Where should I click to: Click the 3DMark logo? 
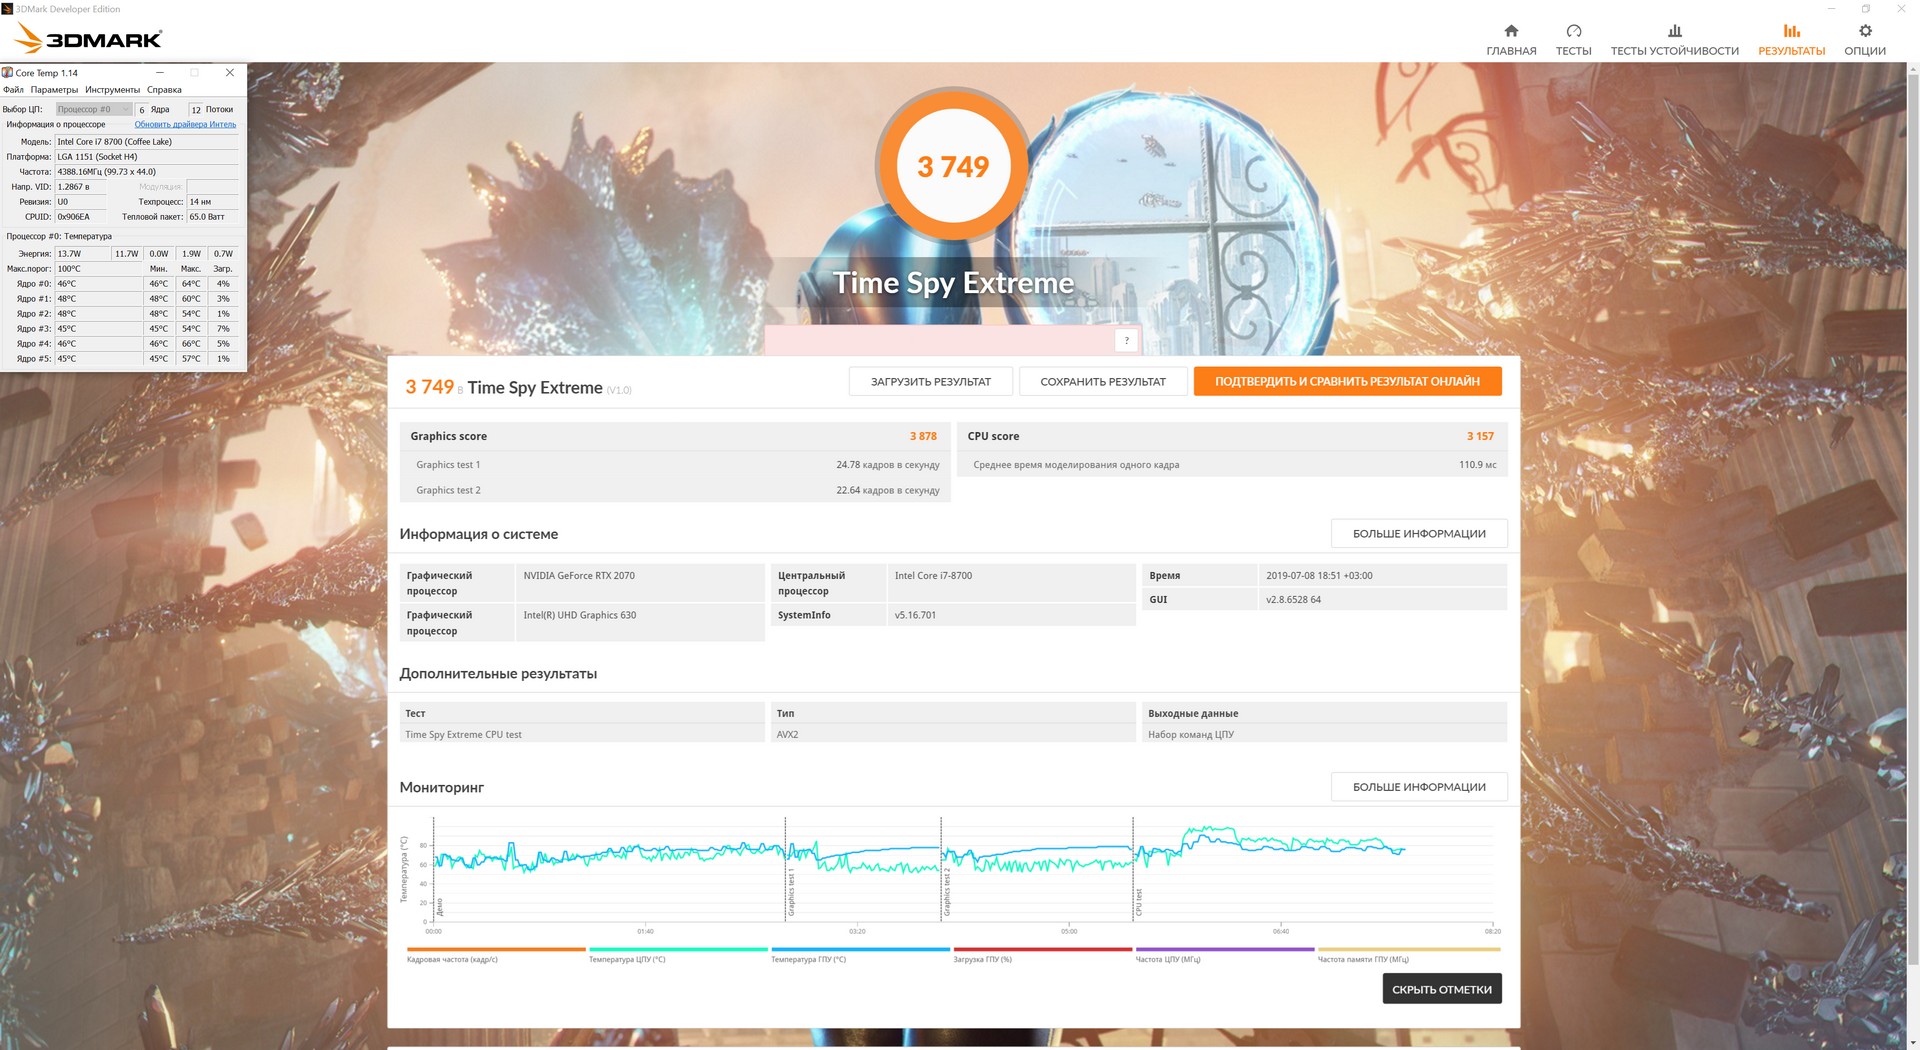88,39
